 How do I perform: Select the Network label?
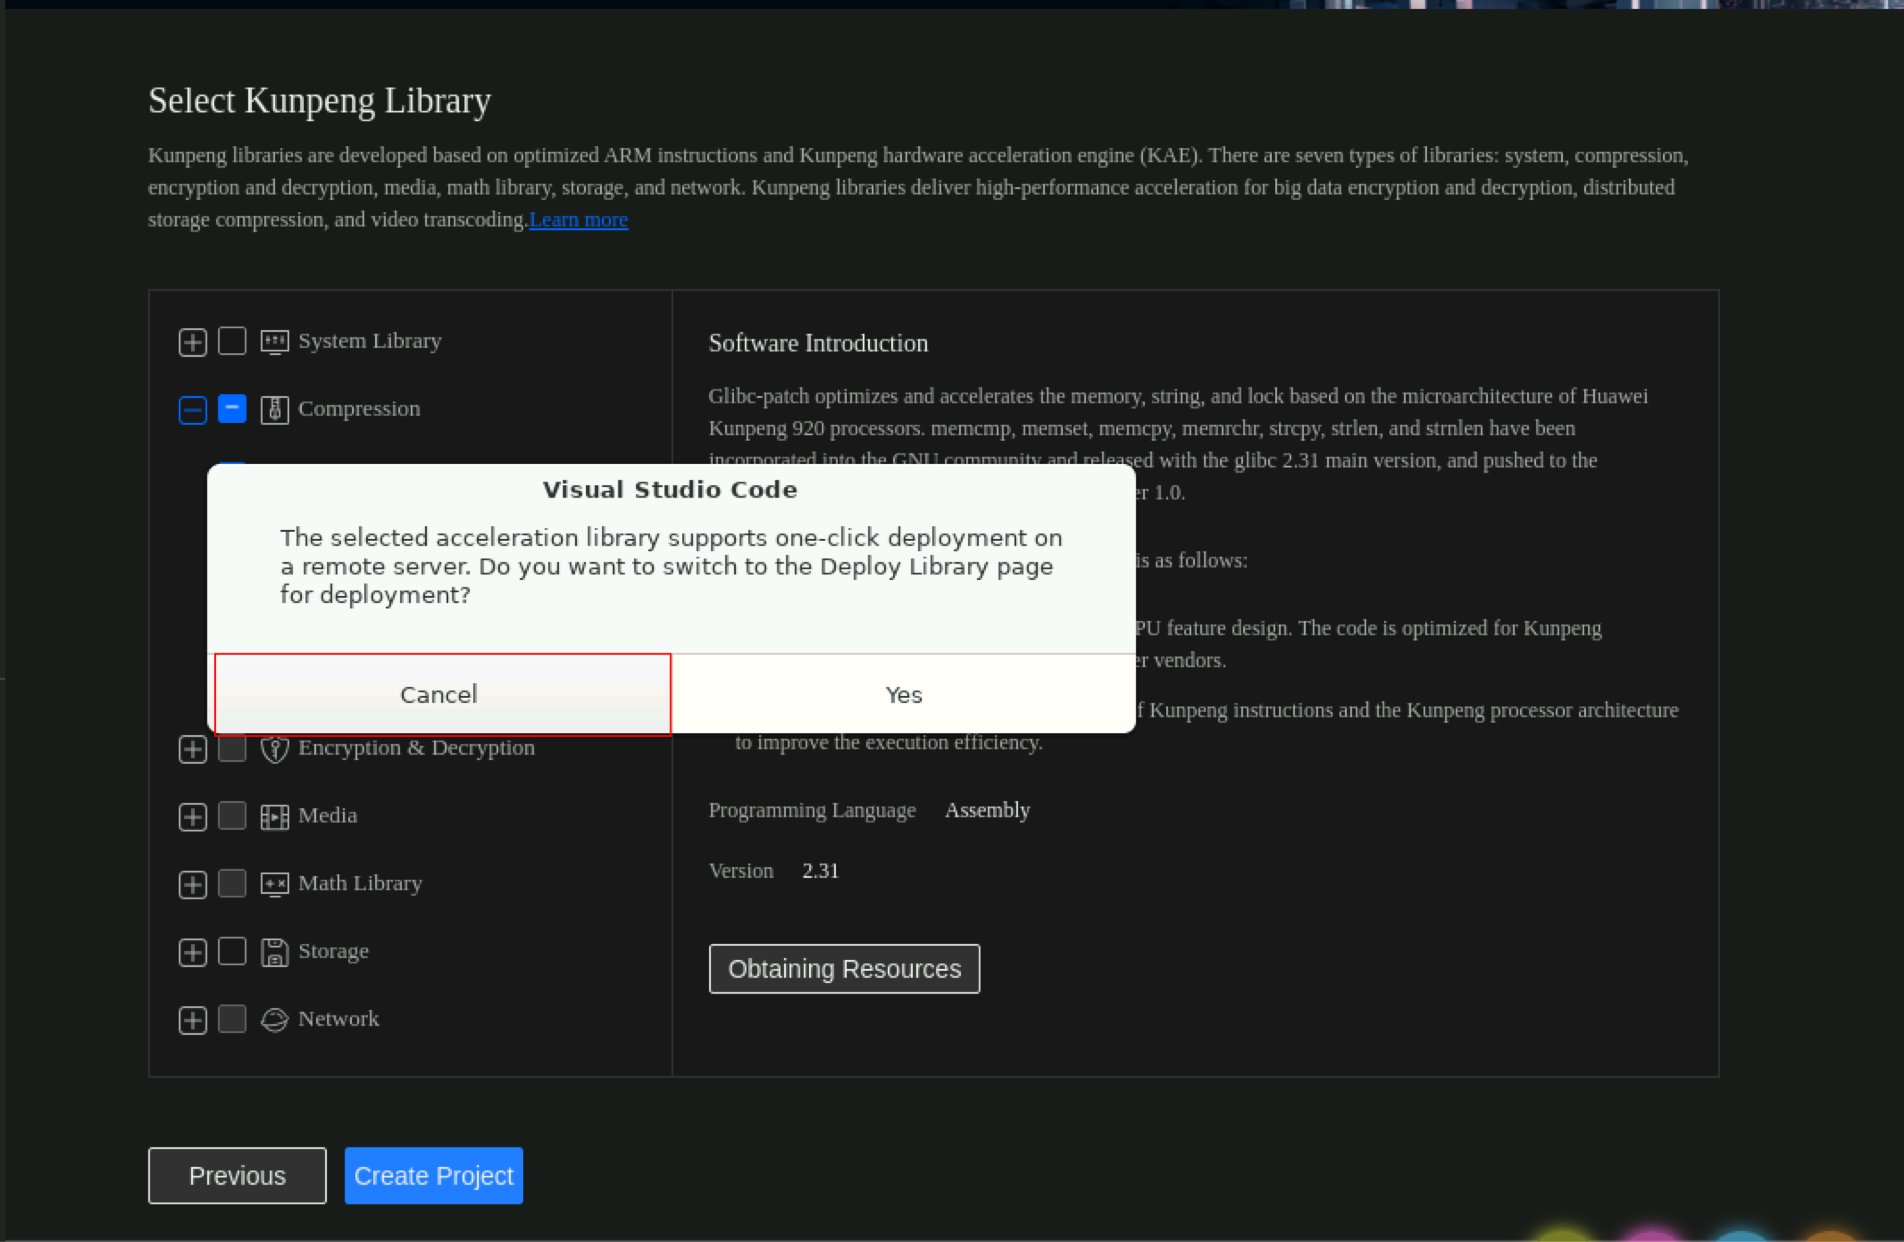coord(338,1019)
